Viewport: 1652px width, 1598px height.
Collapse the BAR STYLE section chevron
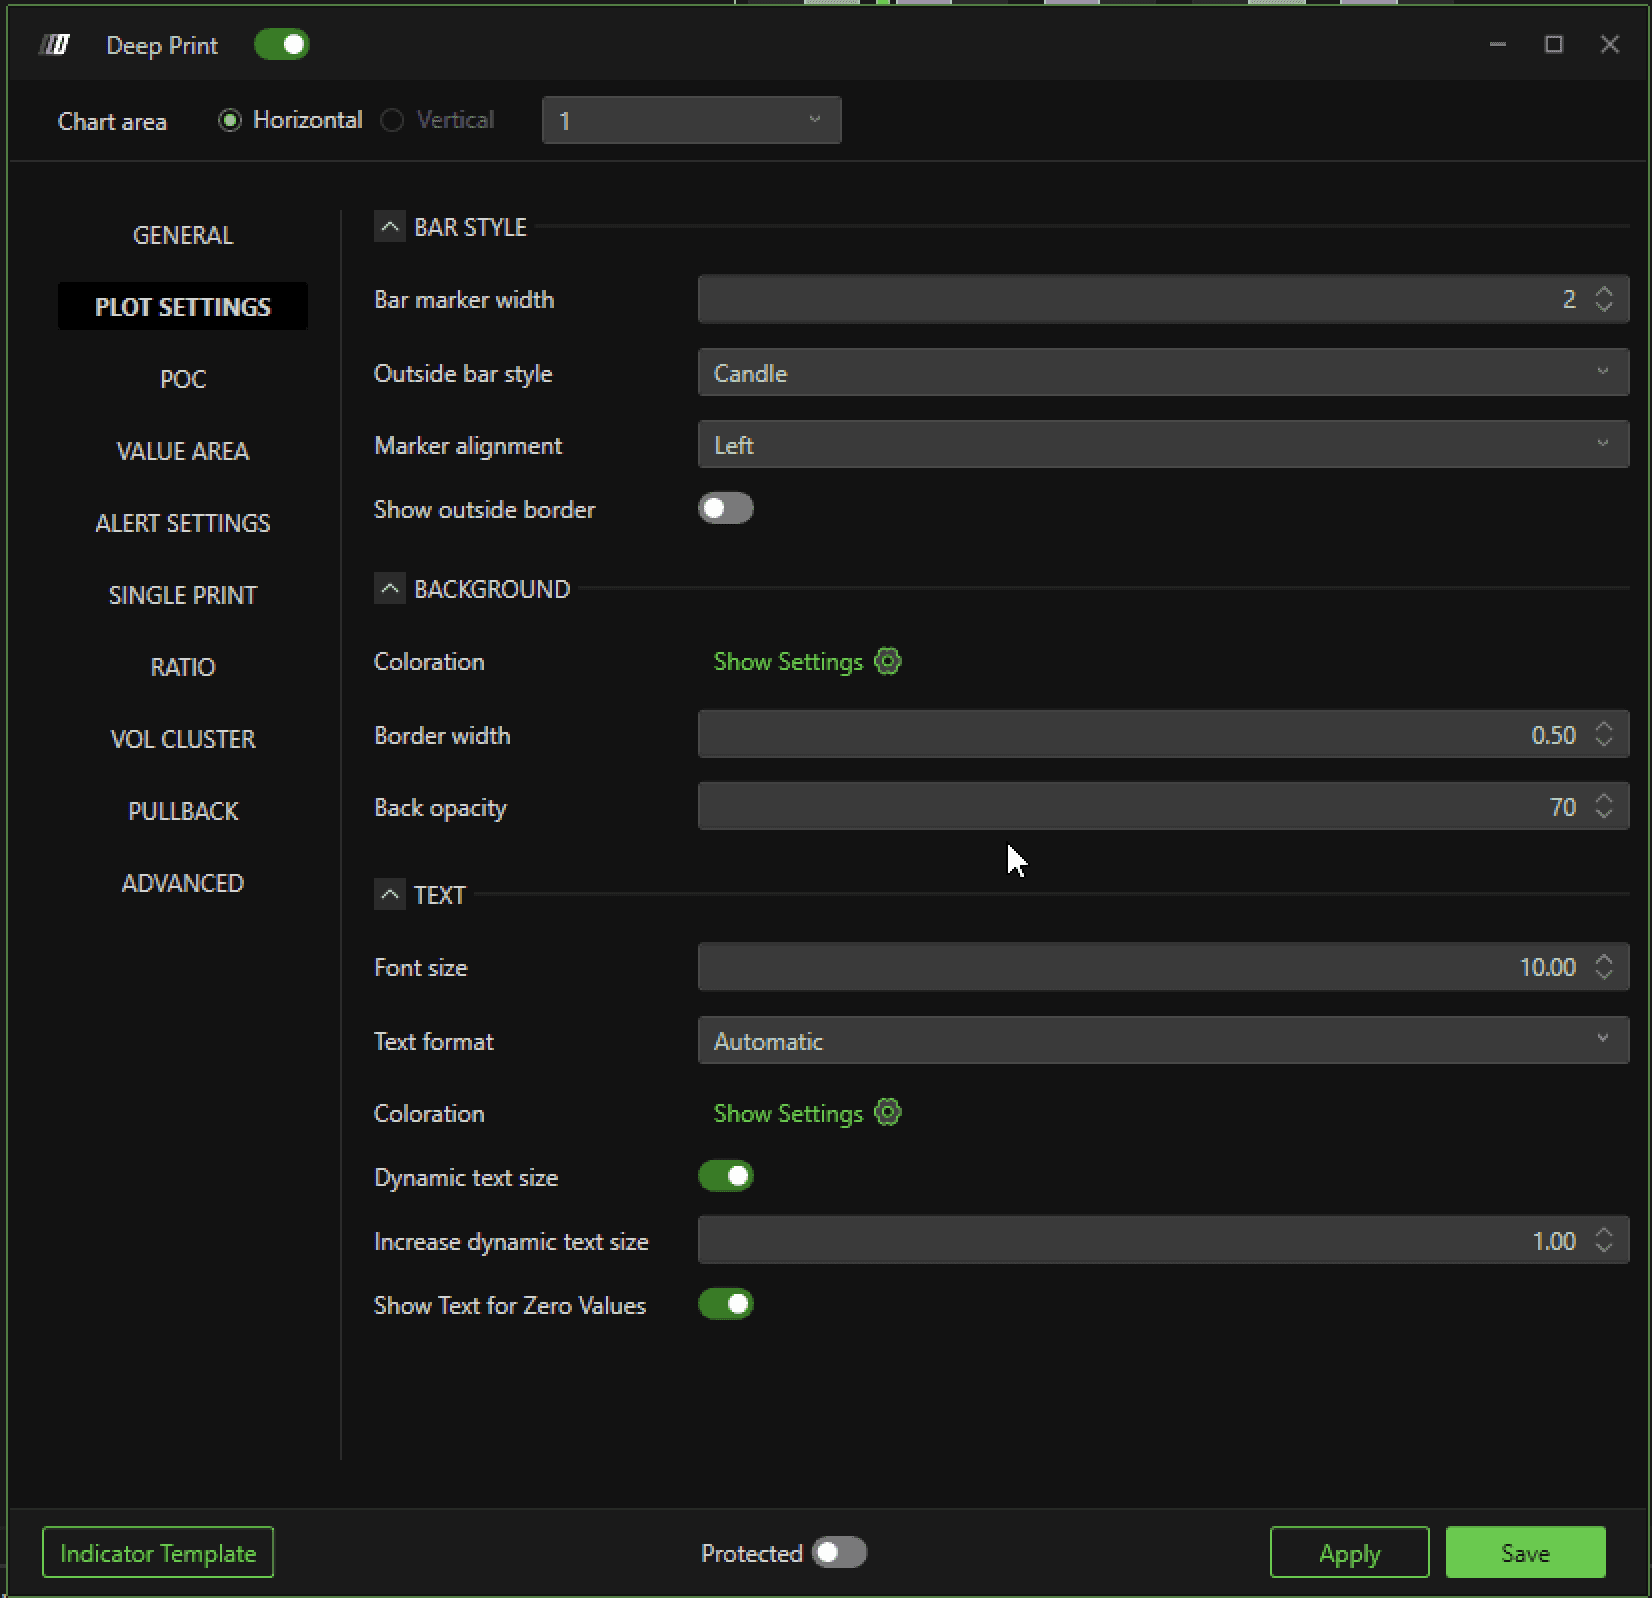[x=390, y=227]
